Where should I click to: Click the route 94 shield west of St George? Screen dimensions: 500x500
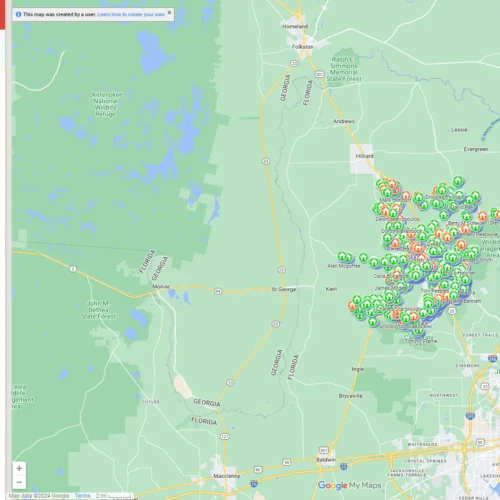click(218, 291)
